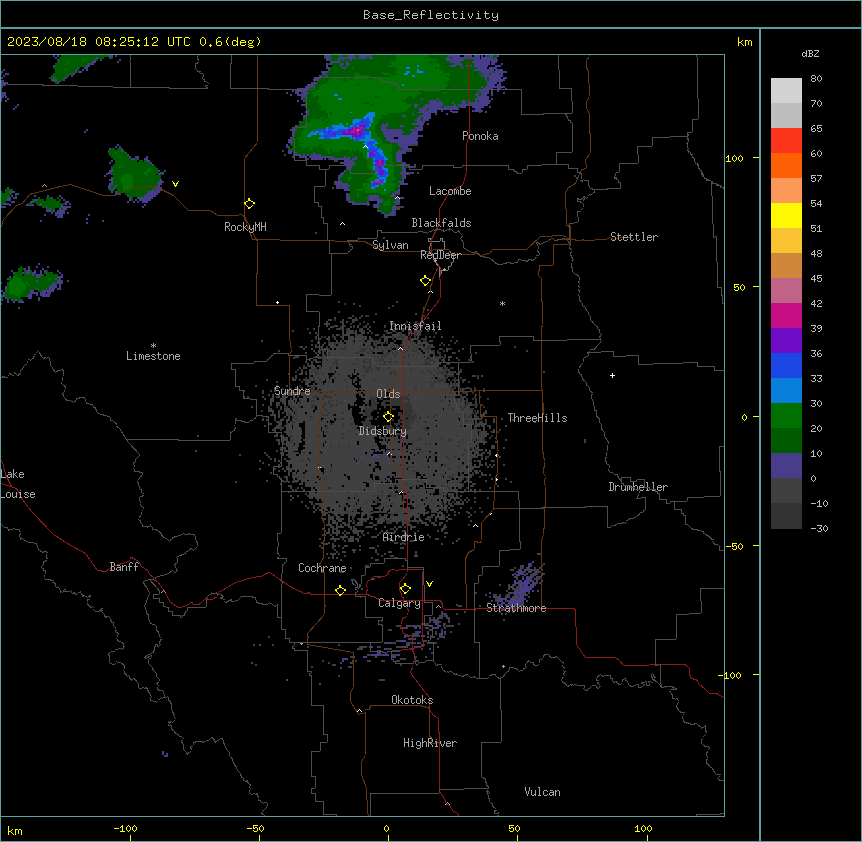
Task: Click the HighRiver label
Action: tap(430, 743)
